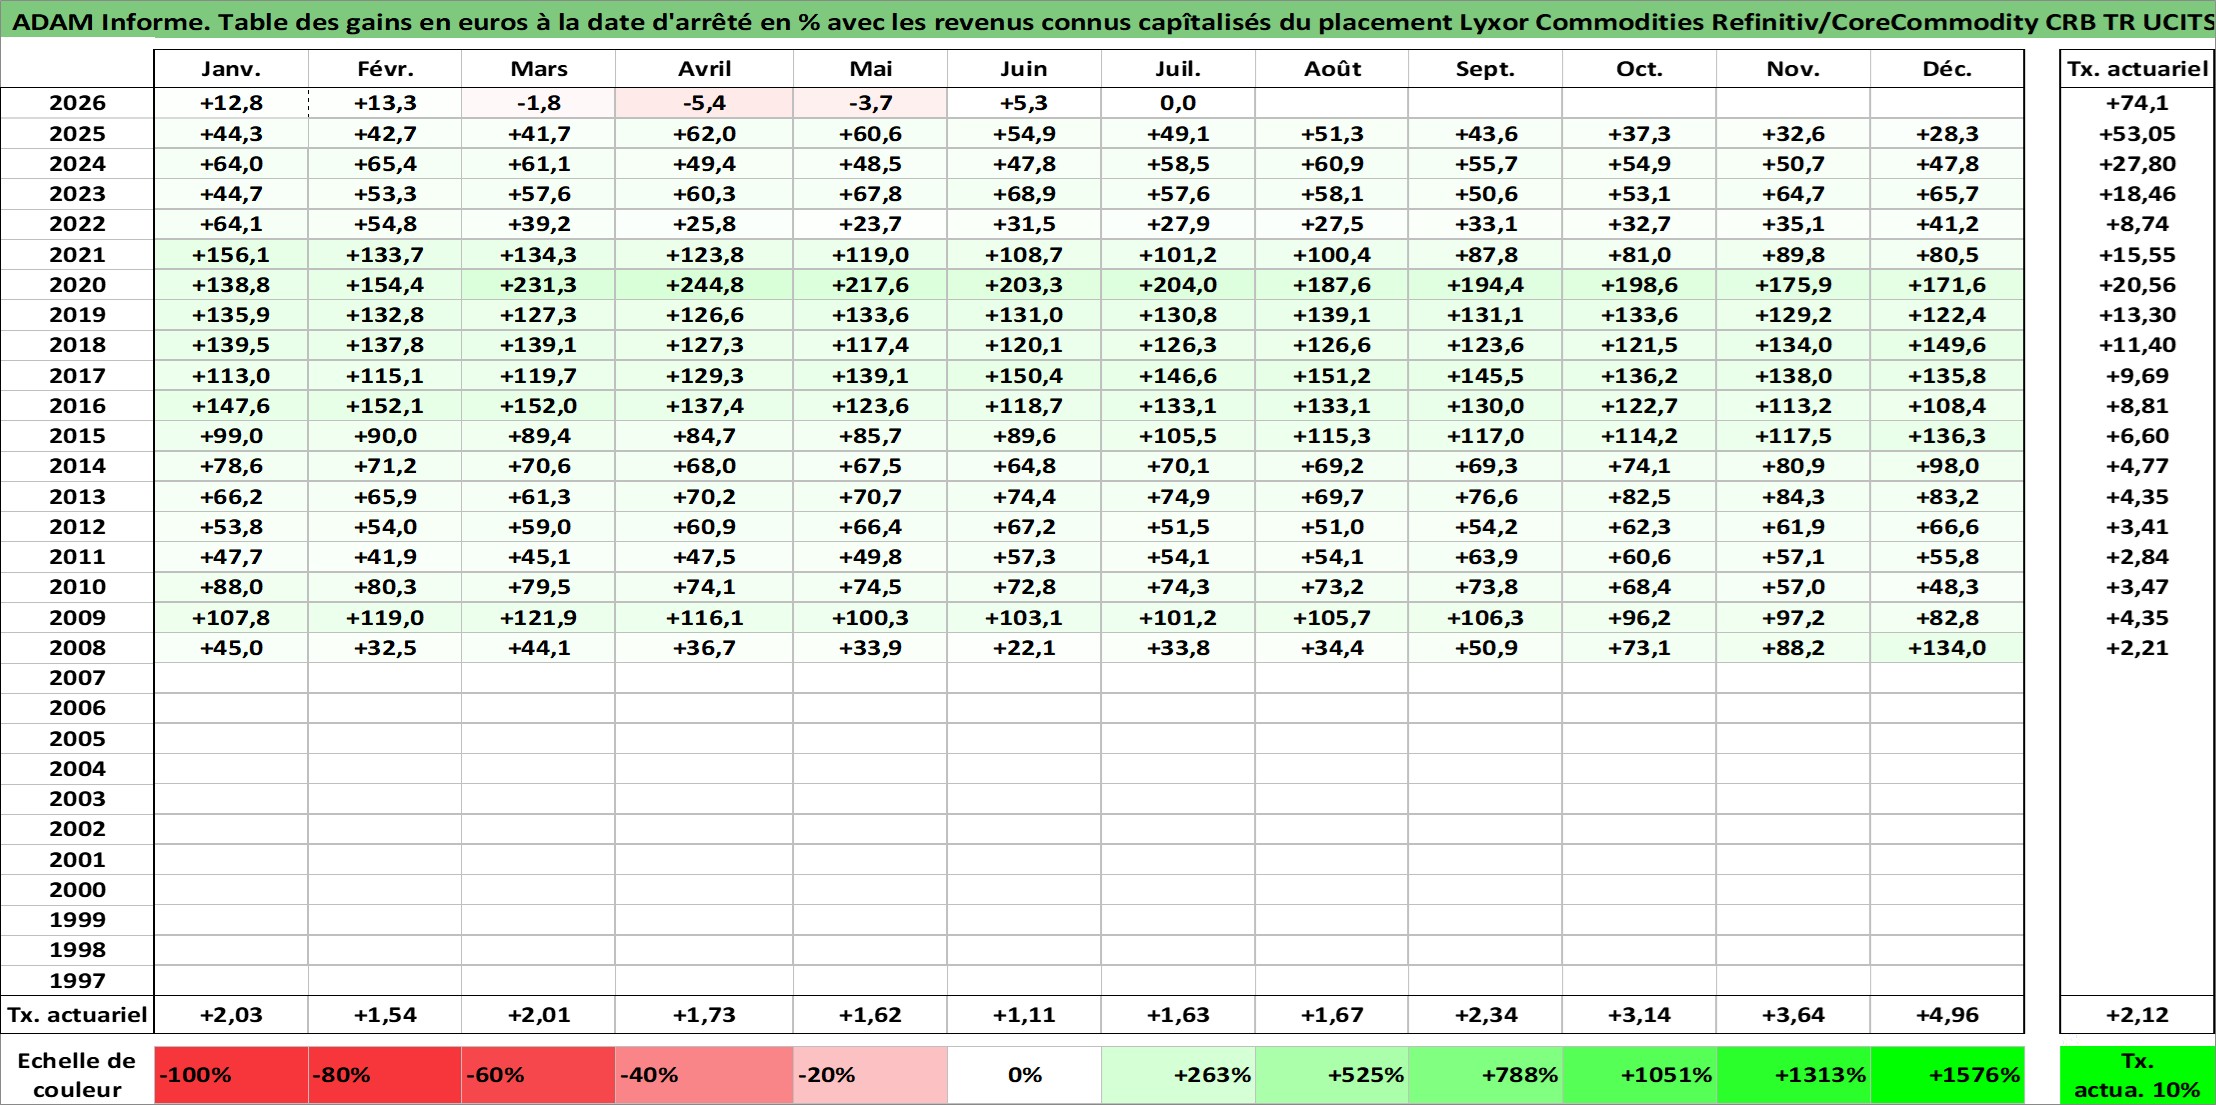Select the 'Déc.' column header

pos(1947,69)
